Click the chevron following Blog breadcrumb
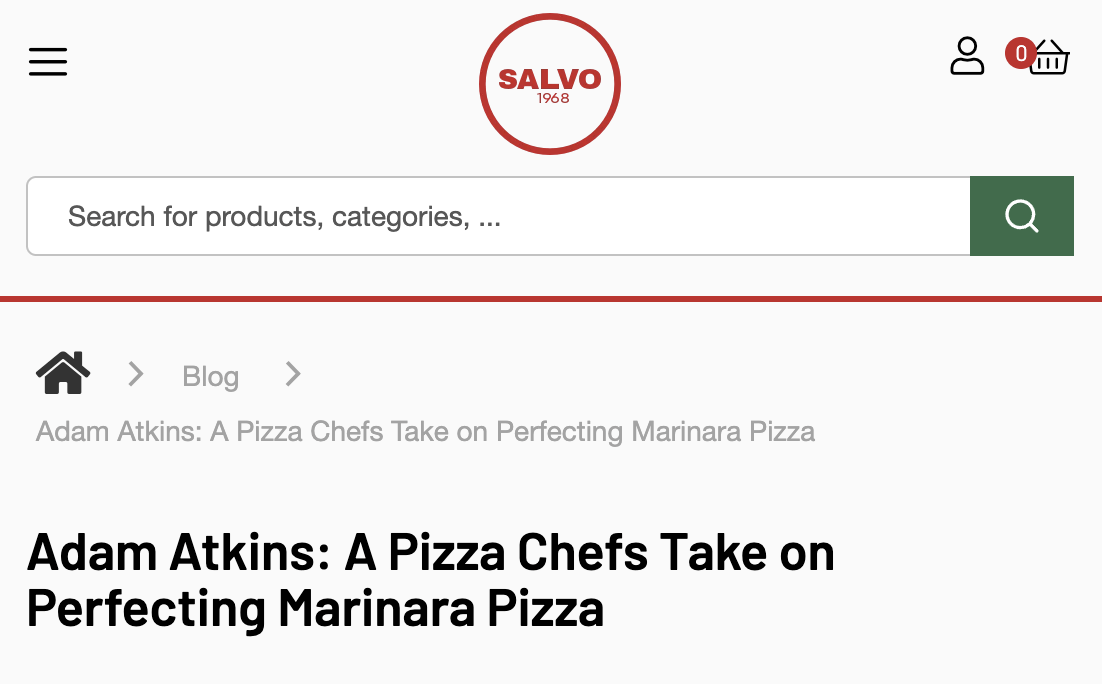This screenshot has width=1102, height=684. 293,374
